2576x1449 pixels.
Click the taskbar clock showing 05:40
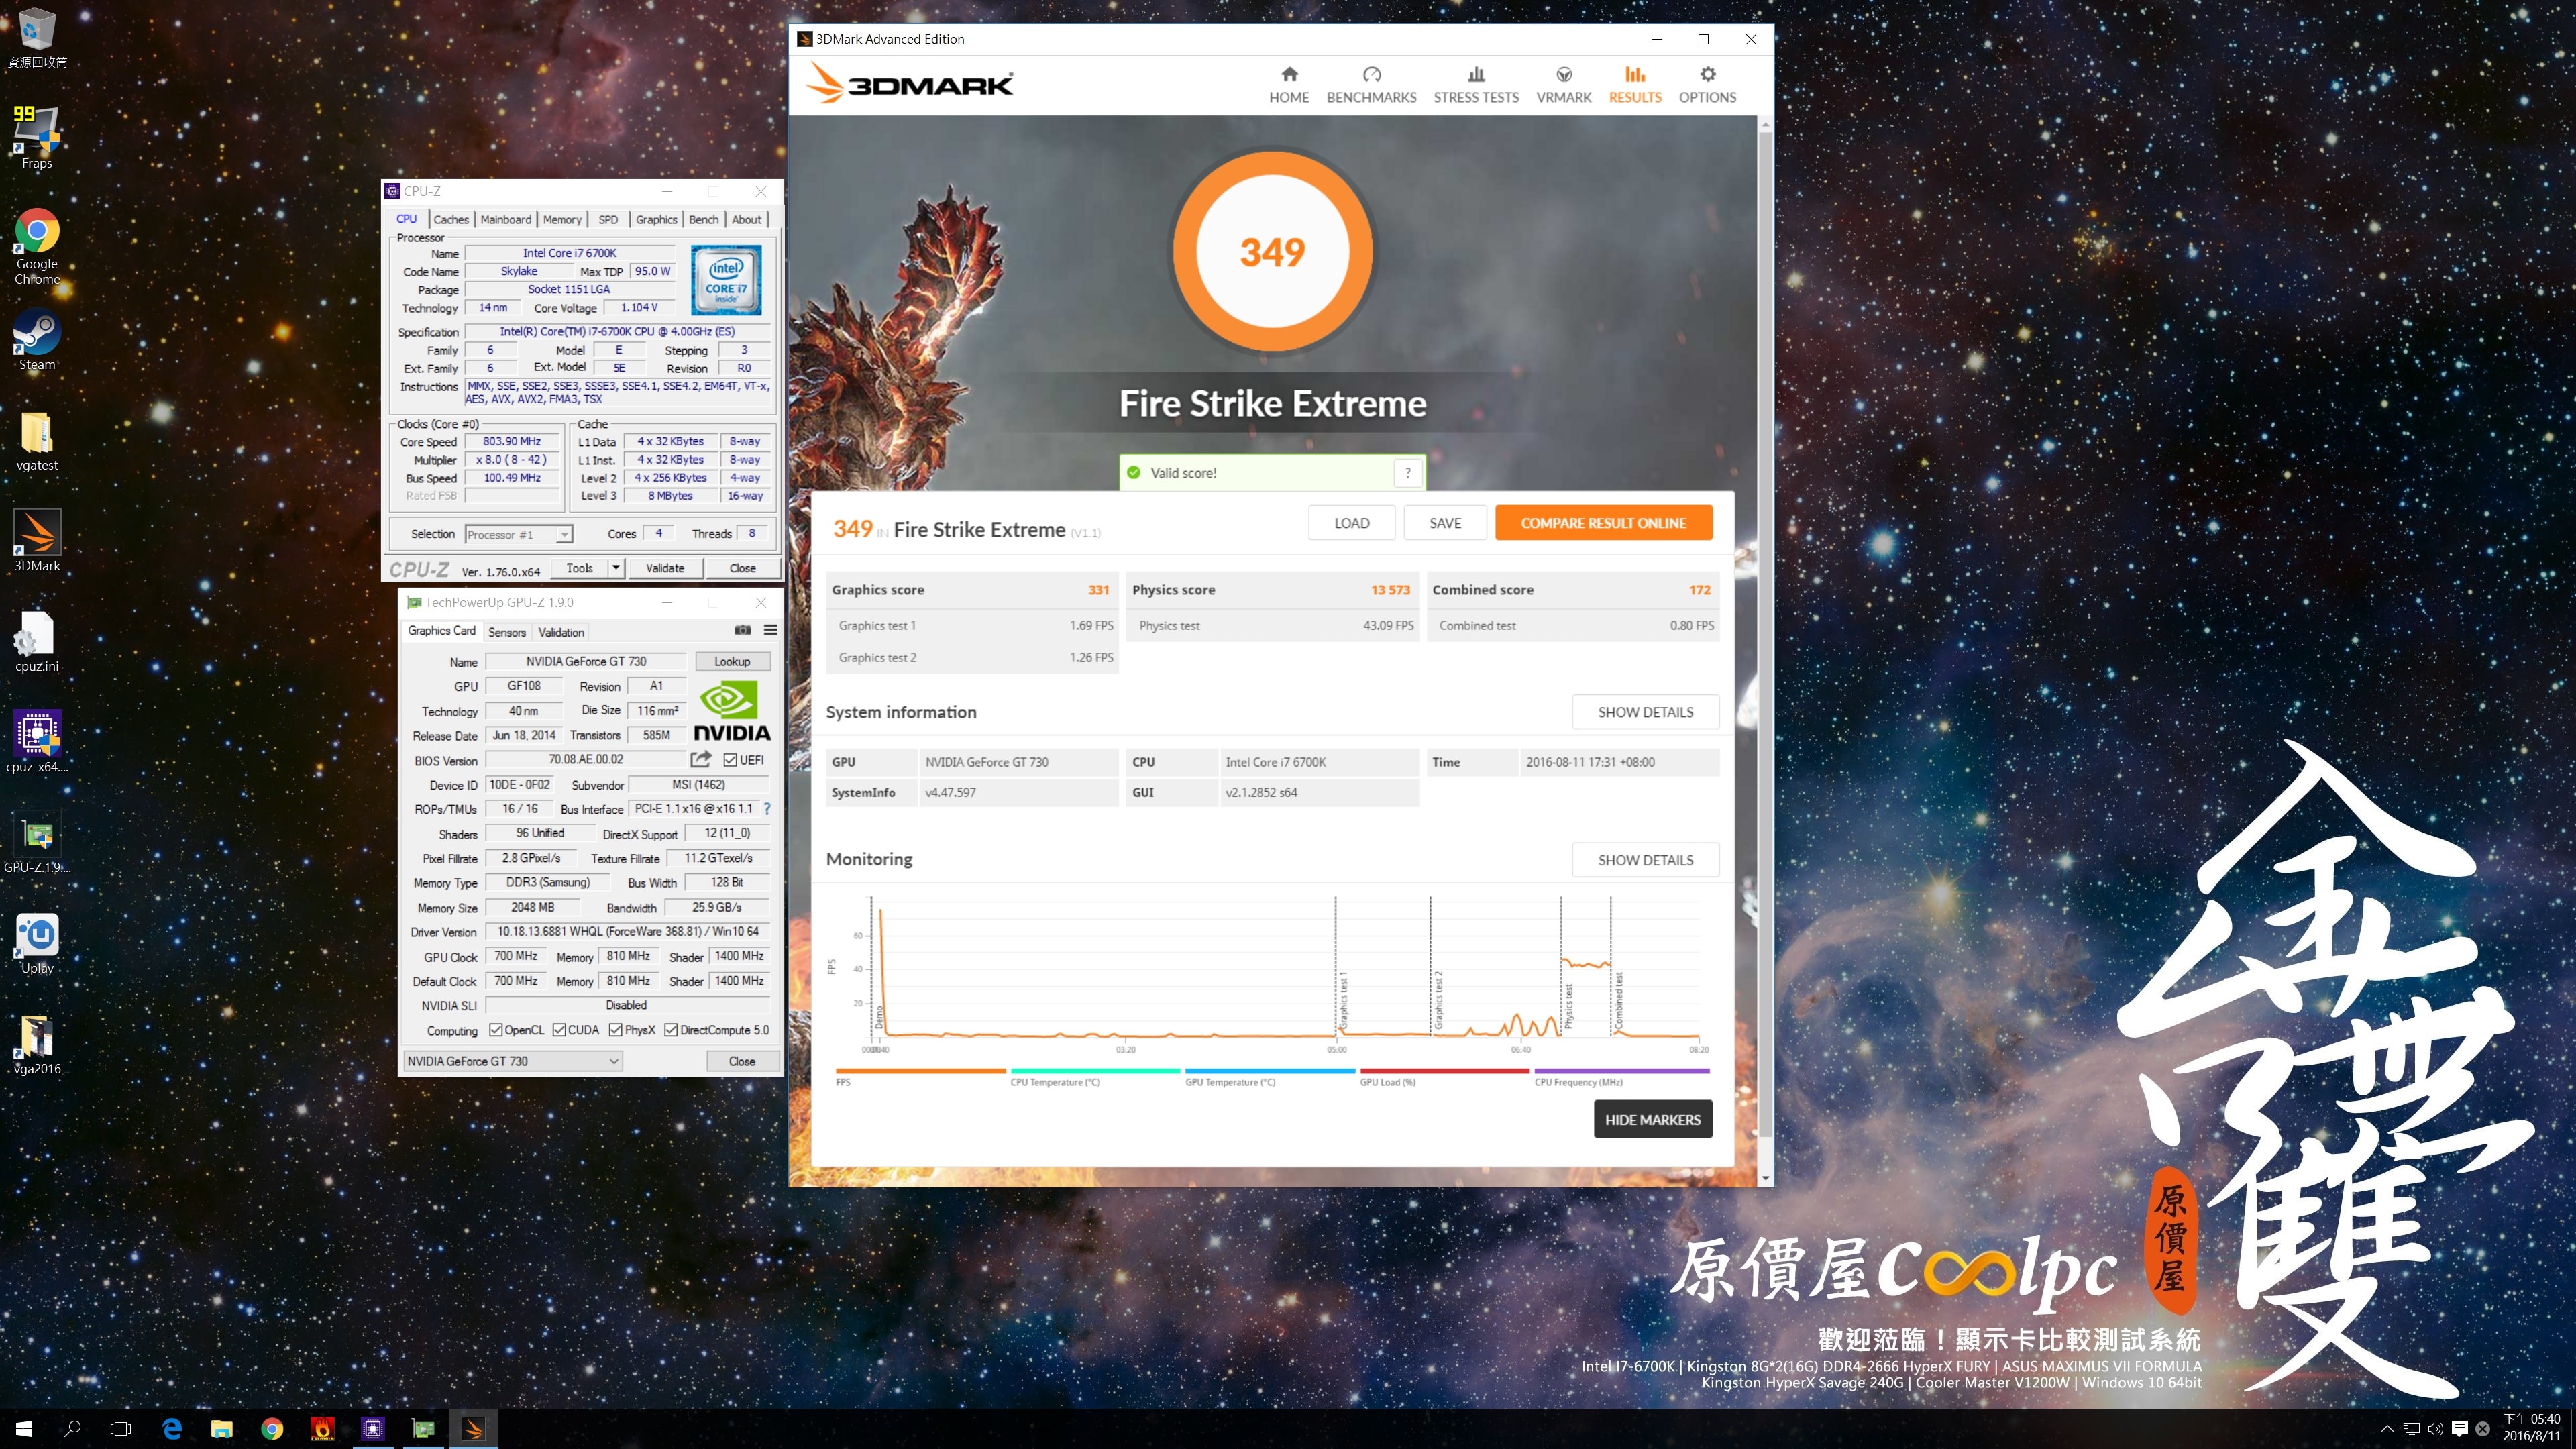coord(2532,1428)
